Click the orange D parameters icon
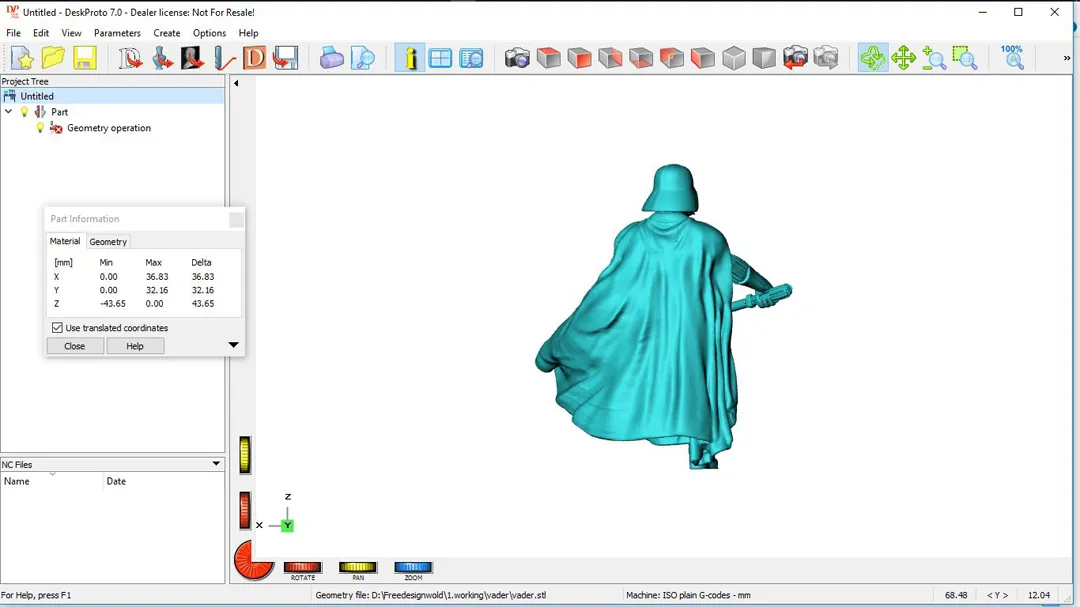 254,58
